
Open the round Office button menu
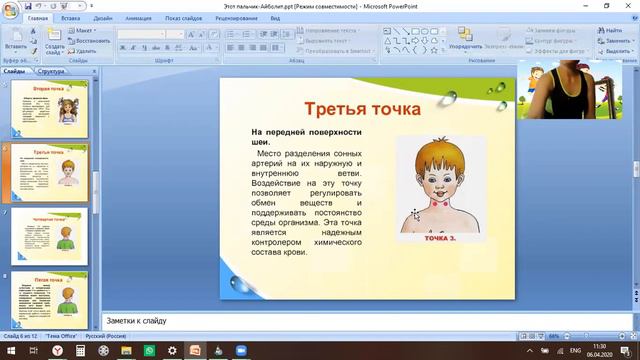click(10, 10)
